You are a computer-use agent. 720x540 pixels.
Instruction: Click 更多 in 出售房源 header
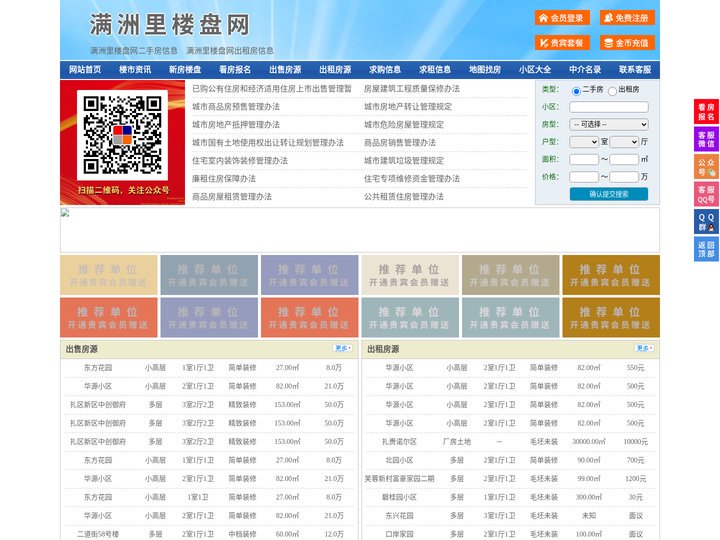pos(343,348)
